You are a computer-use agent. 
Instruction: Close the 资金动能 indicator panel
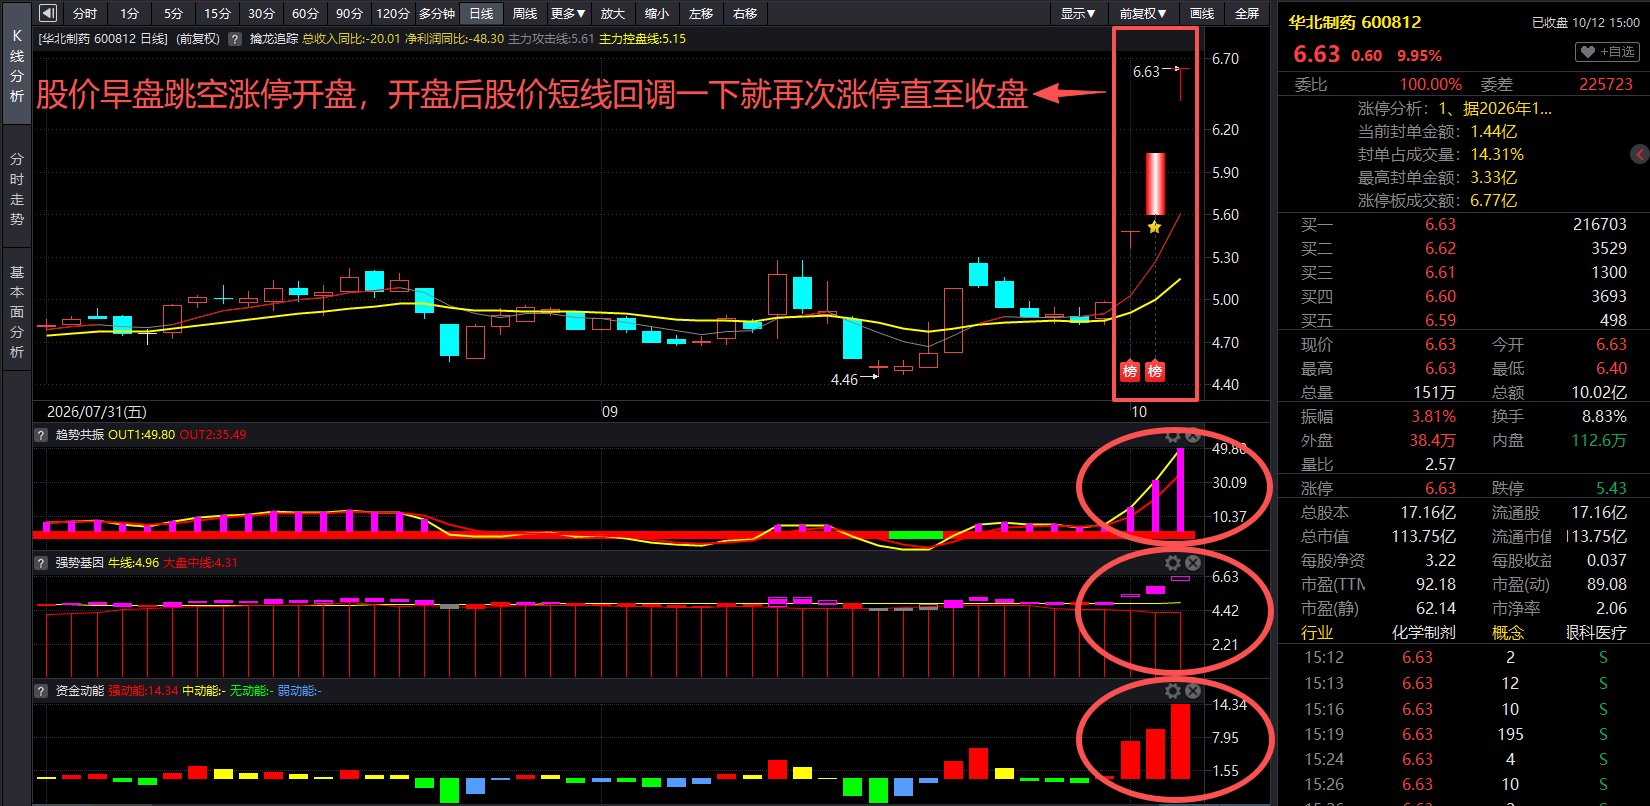[1193, 691]
